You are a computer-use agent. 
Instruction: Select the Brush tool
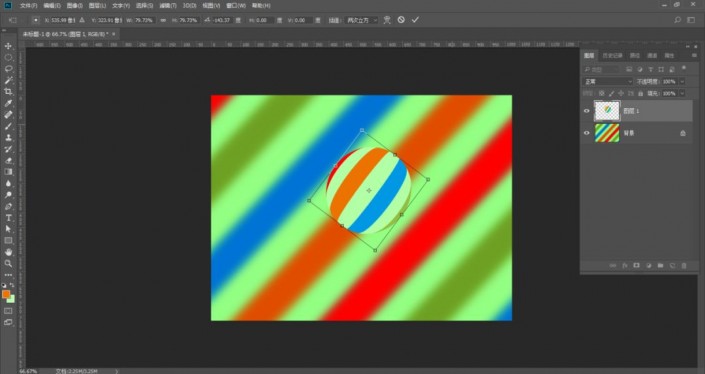(8, 126)
